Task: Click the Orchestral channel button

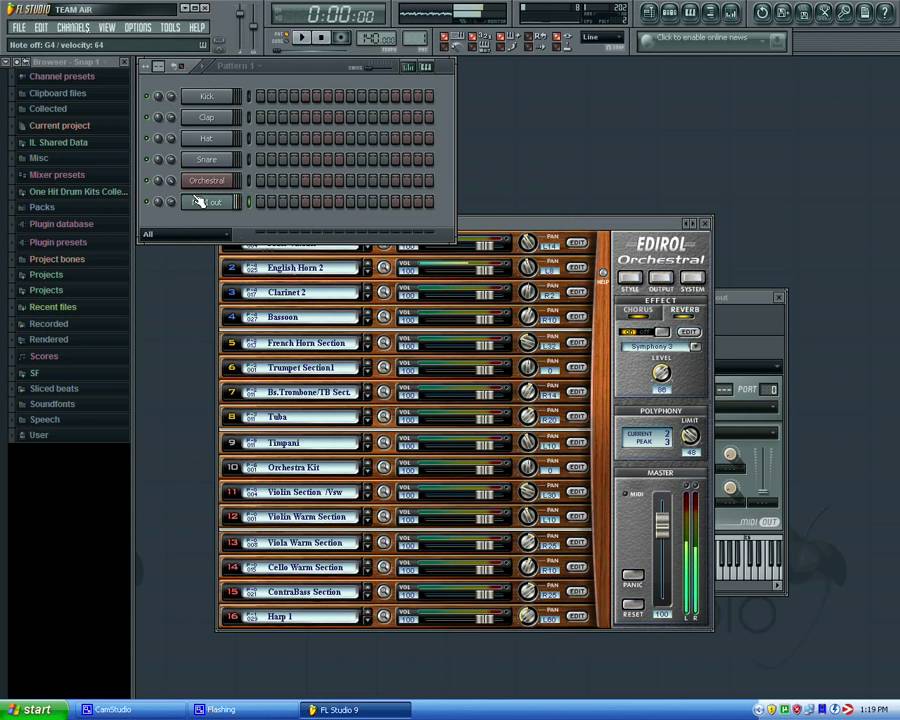Action: point(208,181)
